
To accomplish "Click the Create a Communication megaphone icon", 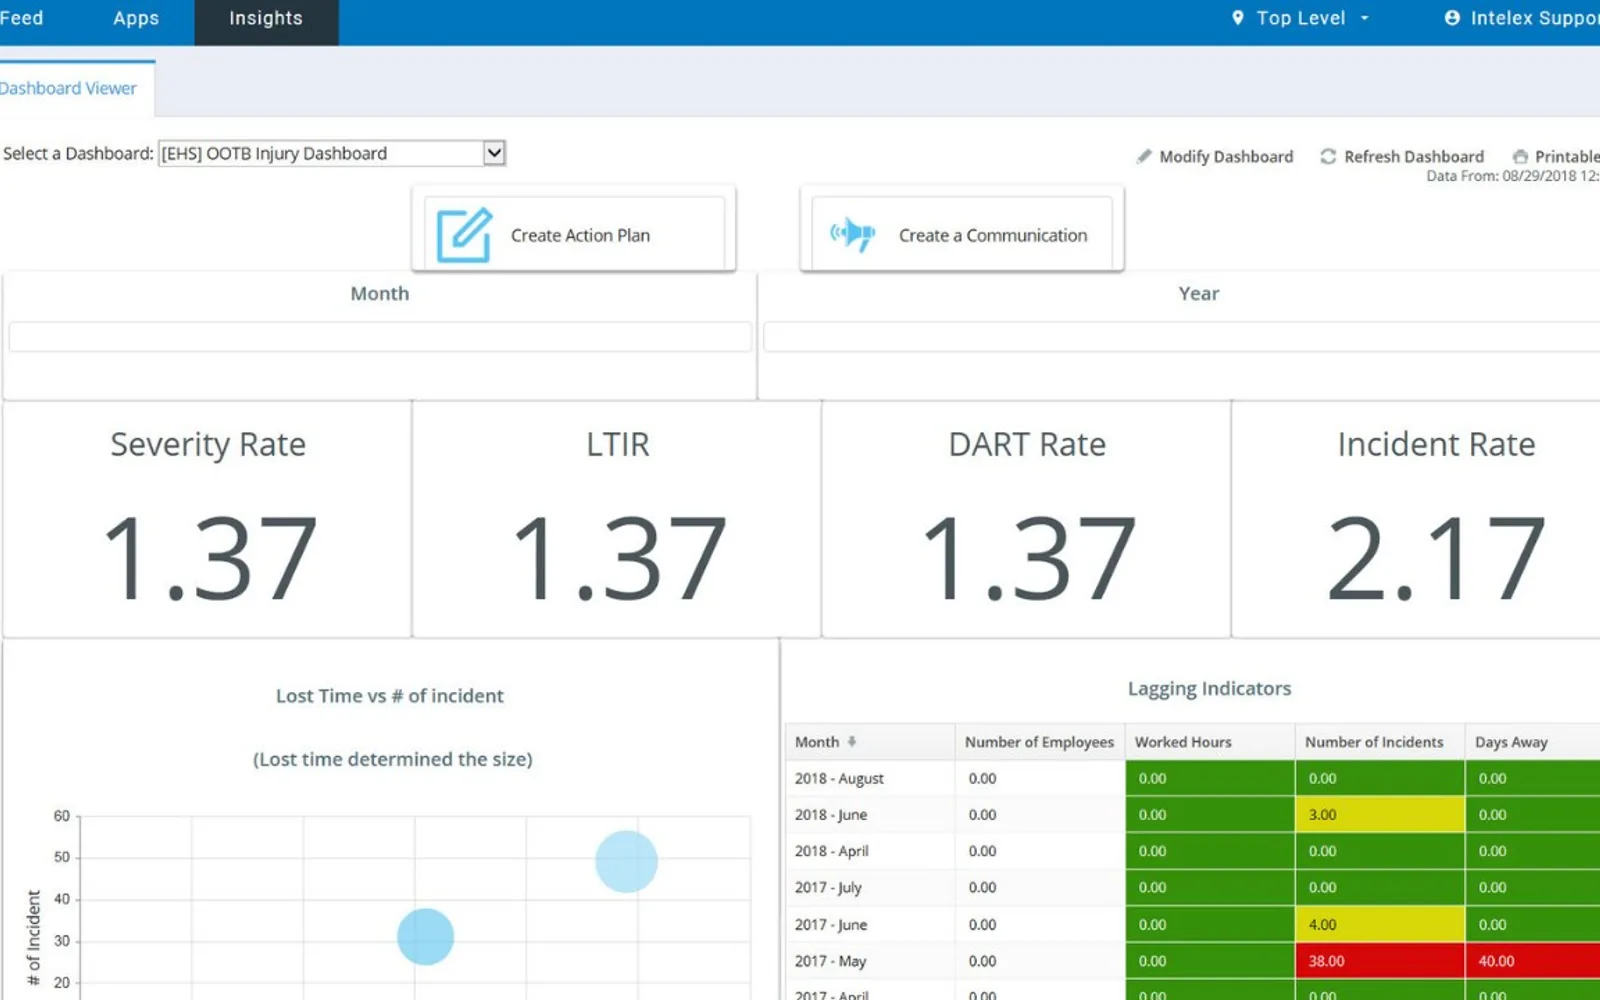I will coord(853,234).
